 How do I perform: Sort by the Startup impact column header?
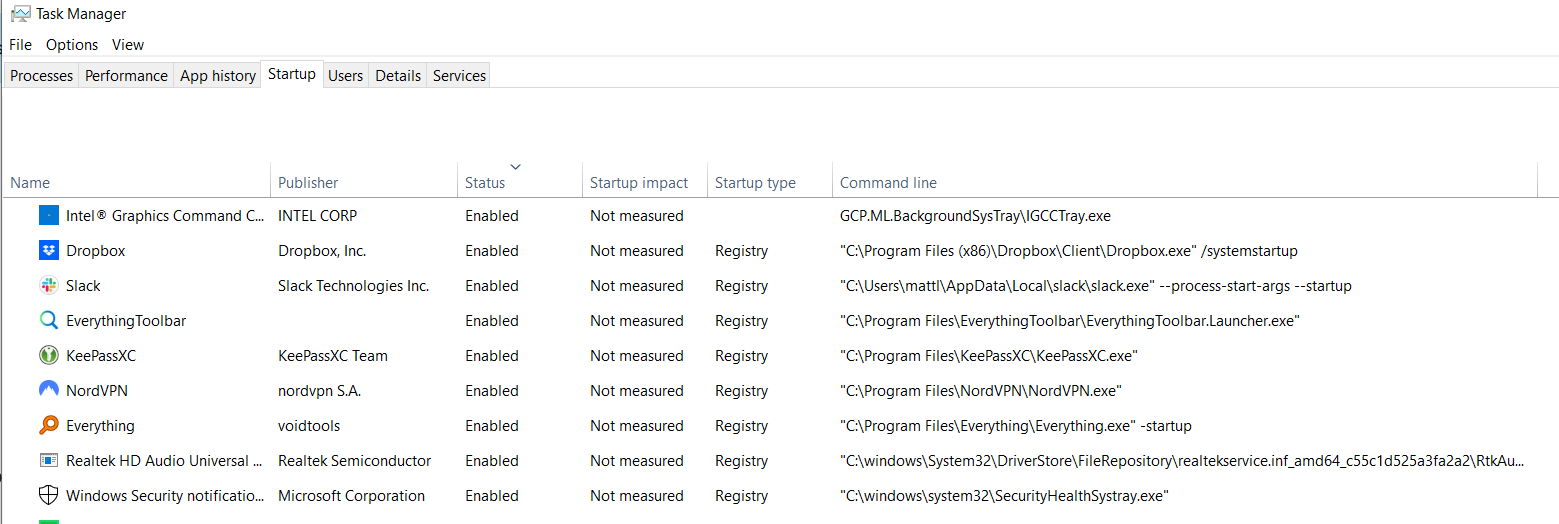(639, 182)
